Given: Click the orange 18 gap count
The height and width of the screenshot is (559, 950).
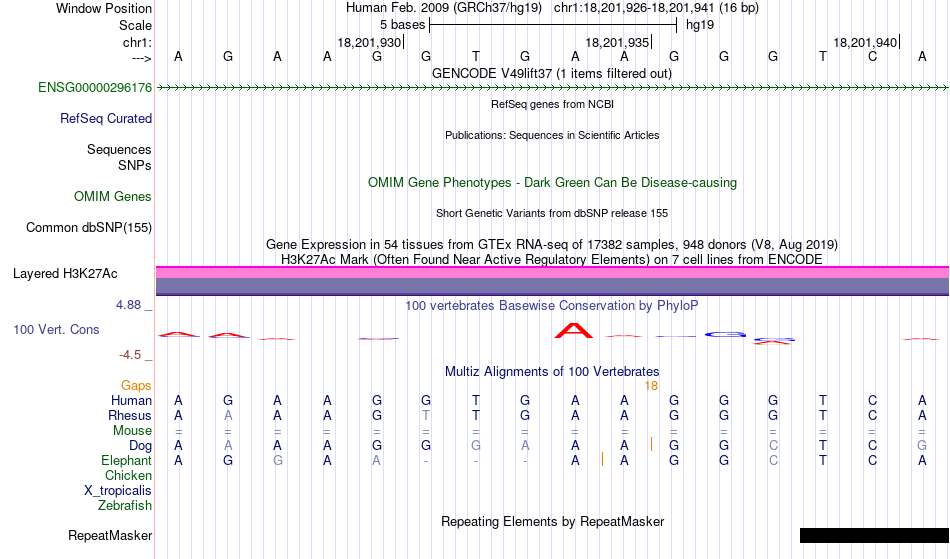Looking at the screenshot, I should pos(651,386).
